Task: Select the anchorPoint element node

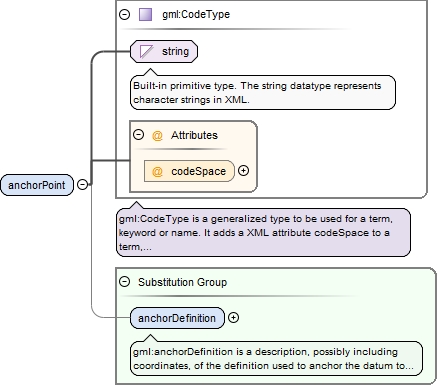Action: click(37, 185)
